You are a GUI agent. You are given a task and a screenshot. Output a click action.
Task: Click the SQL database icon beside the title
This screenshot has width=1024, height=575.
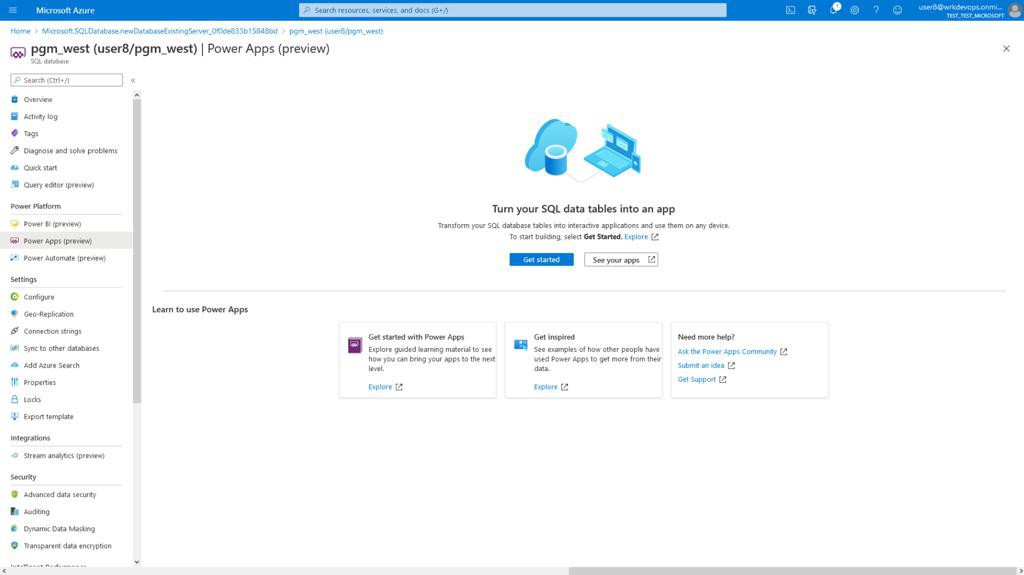point(18,53)
